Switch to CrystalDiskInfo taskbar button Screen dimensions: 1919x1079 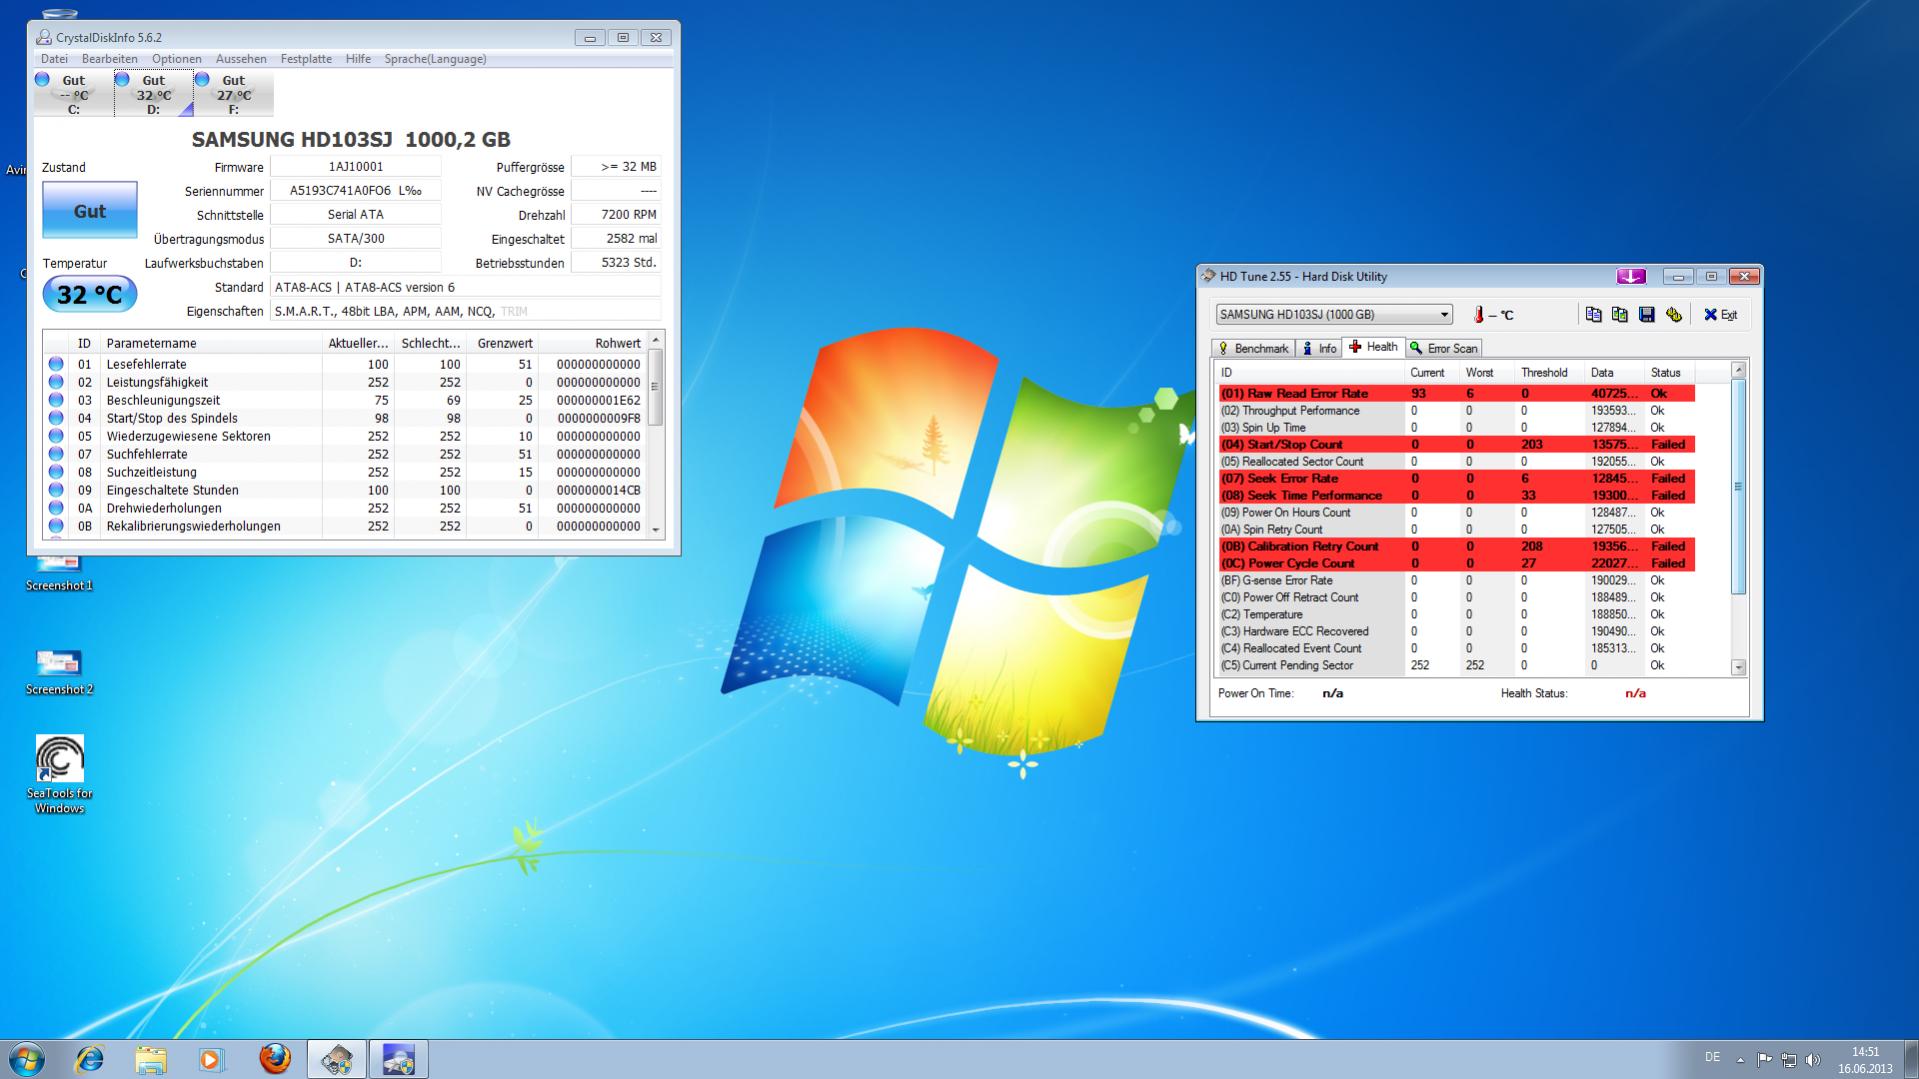398,1059
